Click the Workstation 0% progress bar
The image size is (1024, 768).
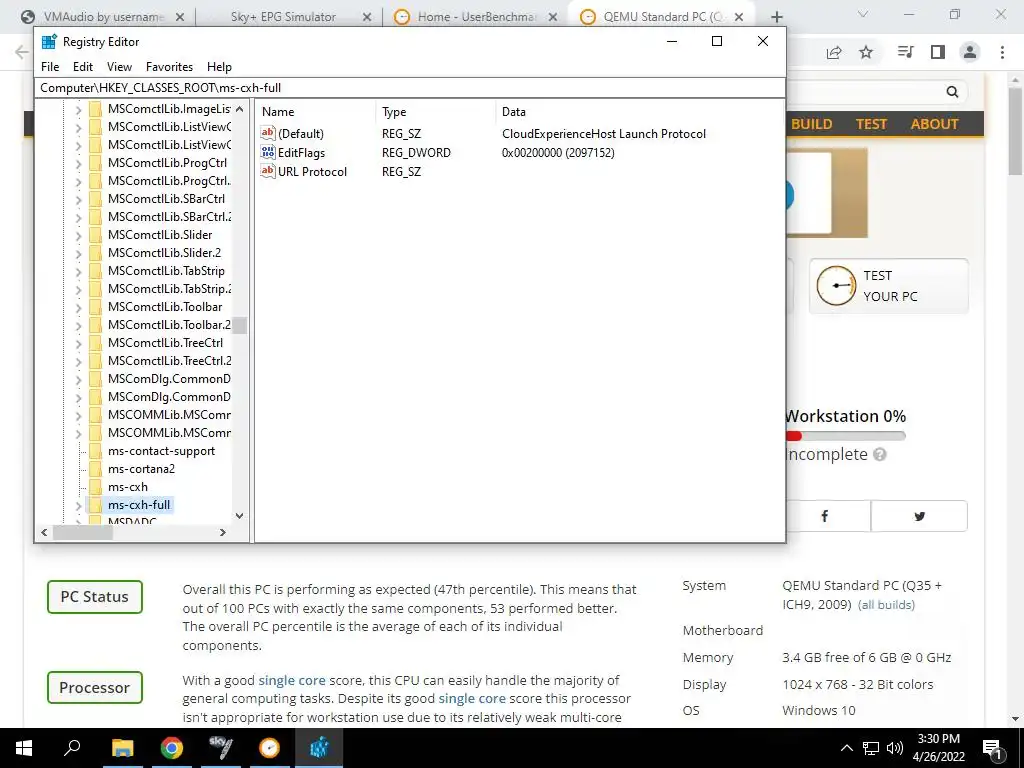845,436
